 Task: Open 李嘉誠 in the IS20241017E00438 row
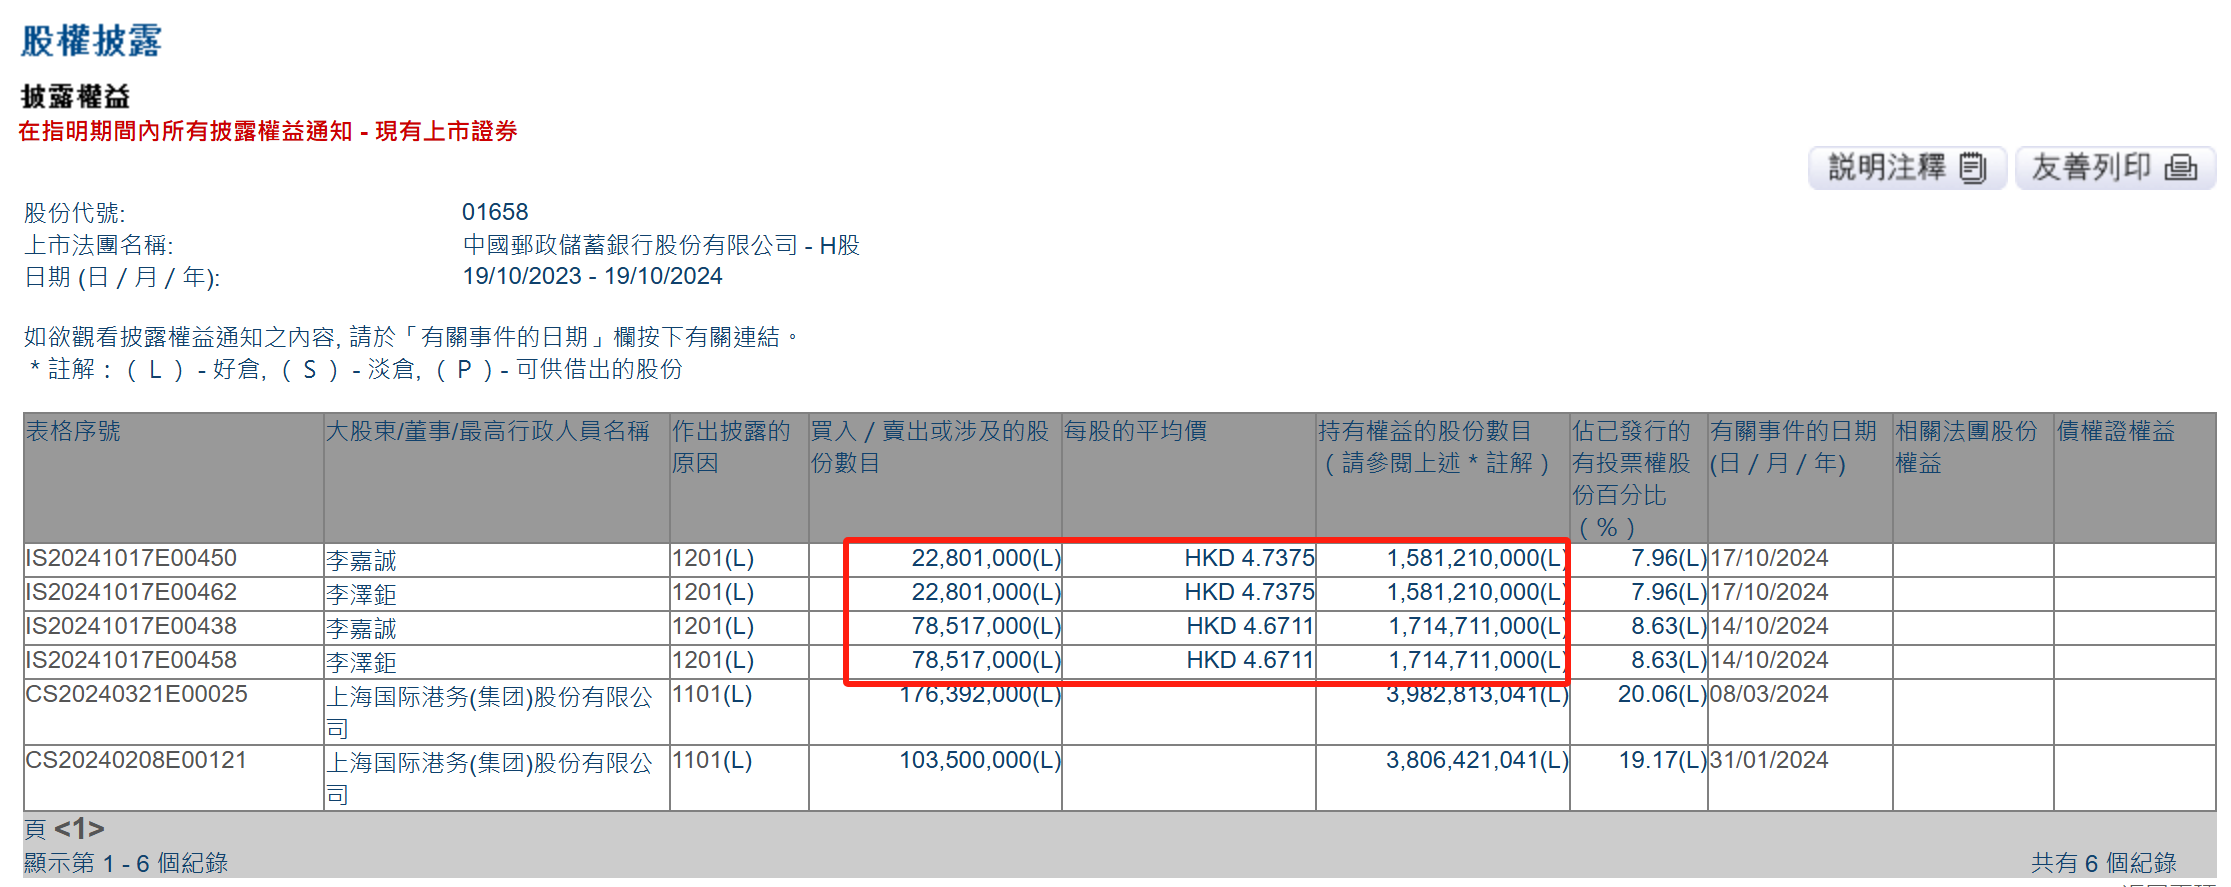[361, 629]
